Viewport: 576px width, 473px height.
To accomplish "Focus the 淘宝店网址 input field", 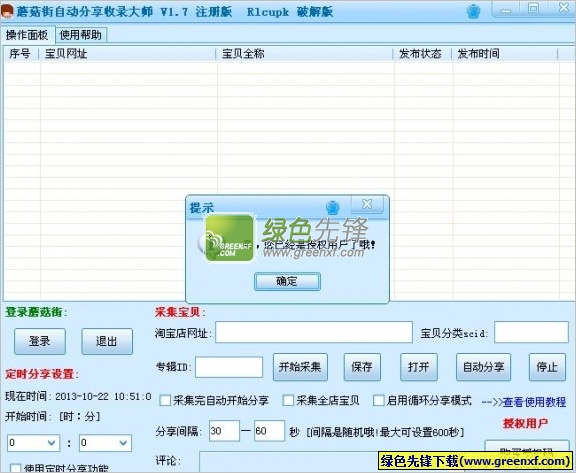I will coord(314,332).
